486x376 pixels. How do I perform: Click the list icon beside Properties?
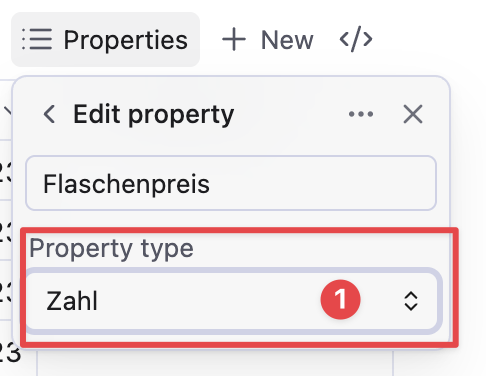tap(37, 39)
